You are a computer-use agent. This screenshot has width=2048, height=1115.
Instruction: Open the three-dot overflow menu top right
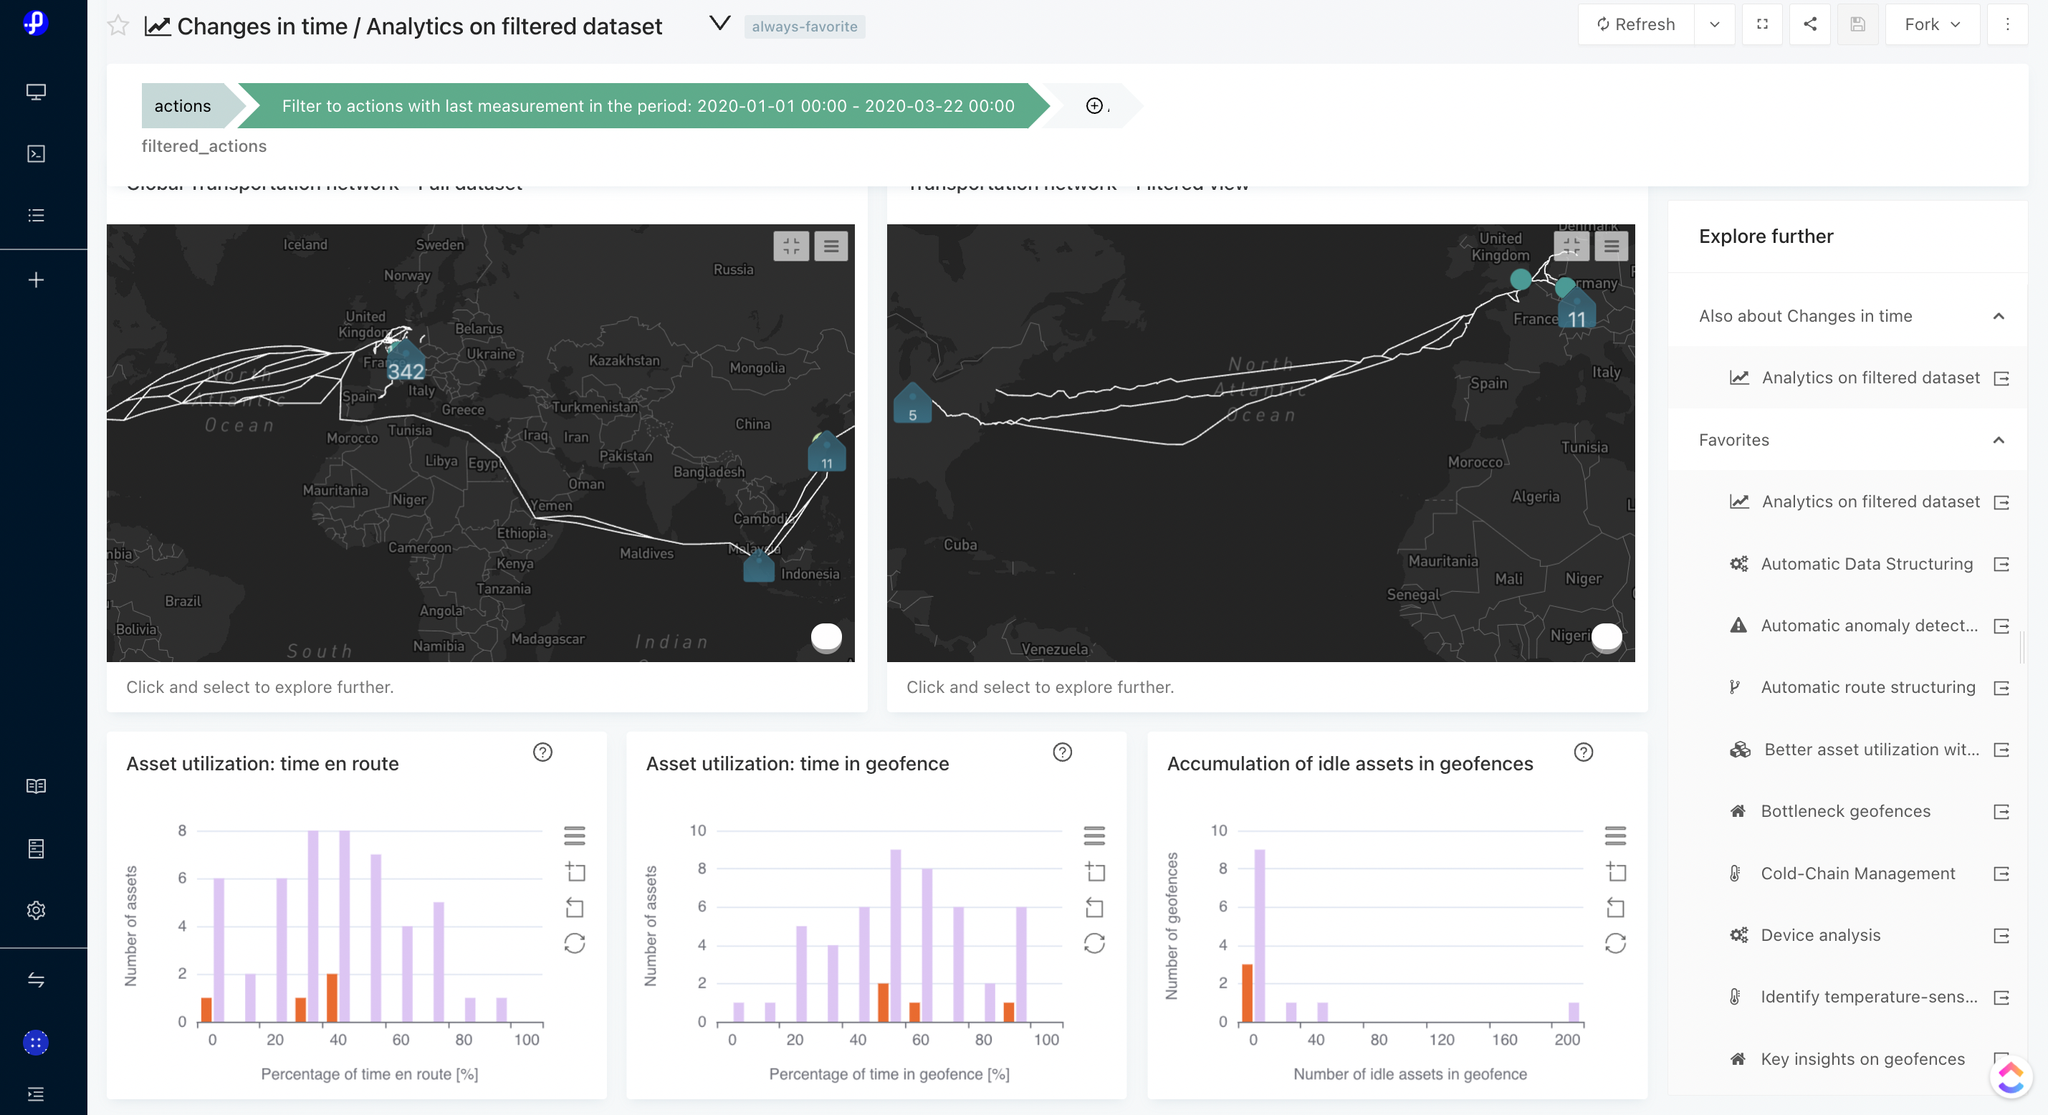[2008, 24]
